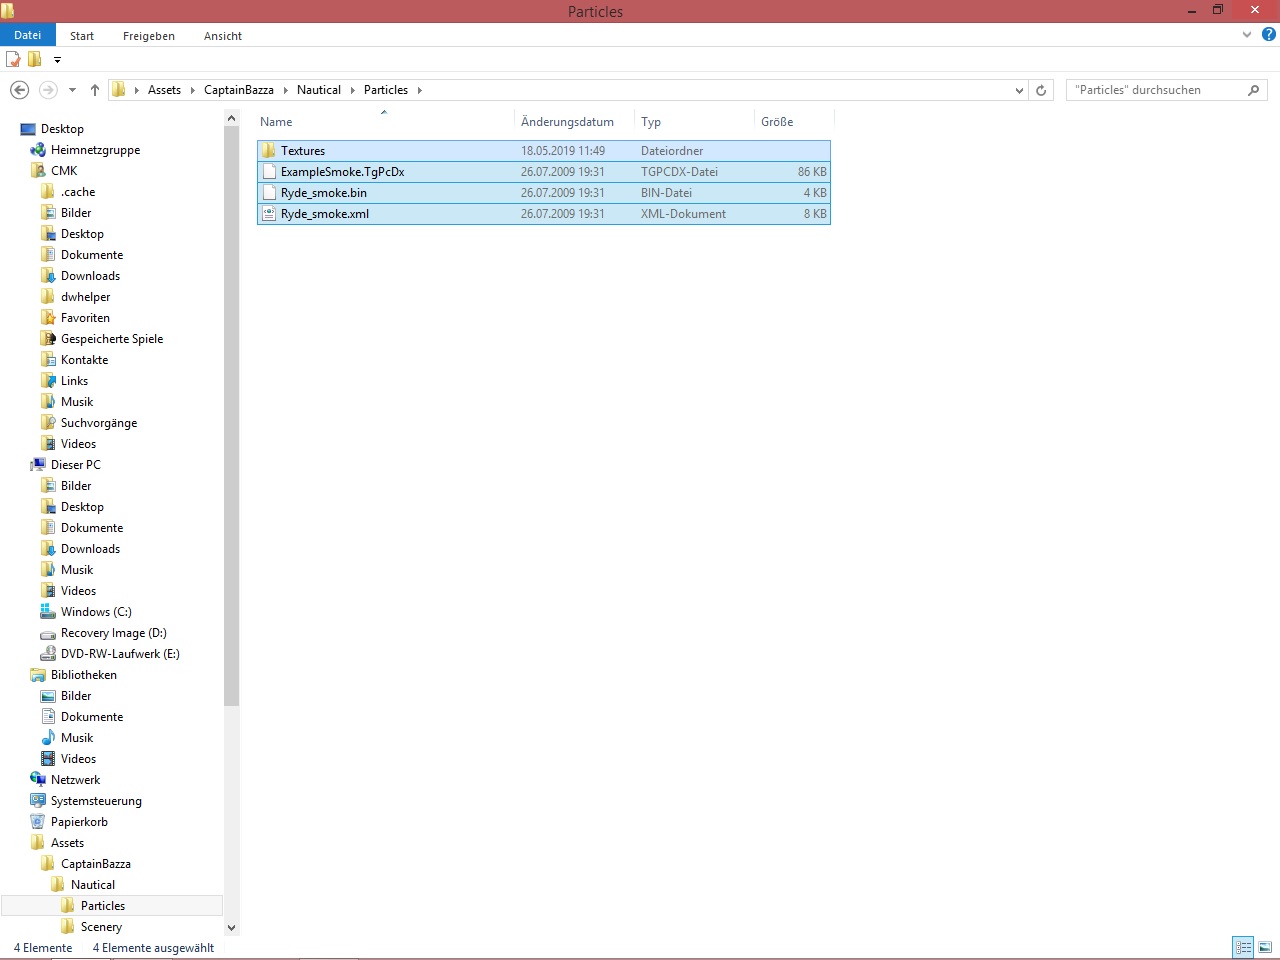The width and height of the screenshot is (1280, 960).
Task: Open the recent locations dropdown arrow
Action: click(x=72, y=90)
